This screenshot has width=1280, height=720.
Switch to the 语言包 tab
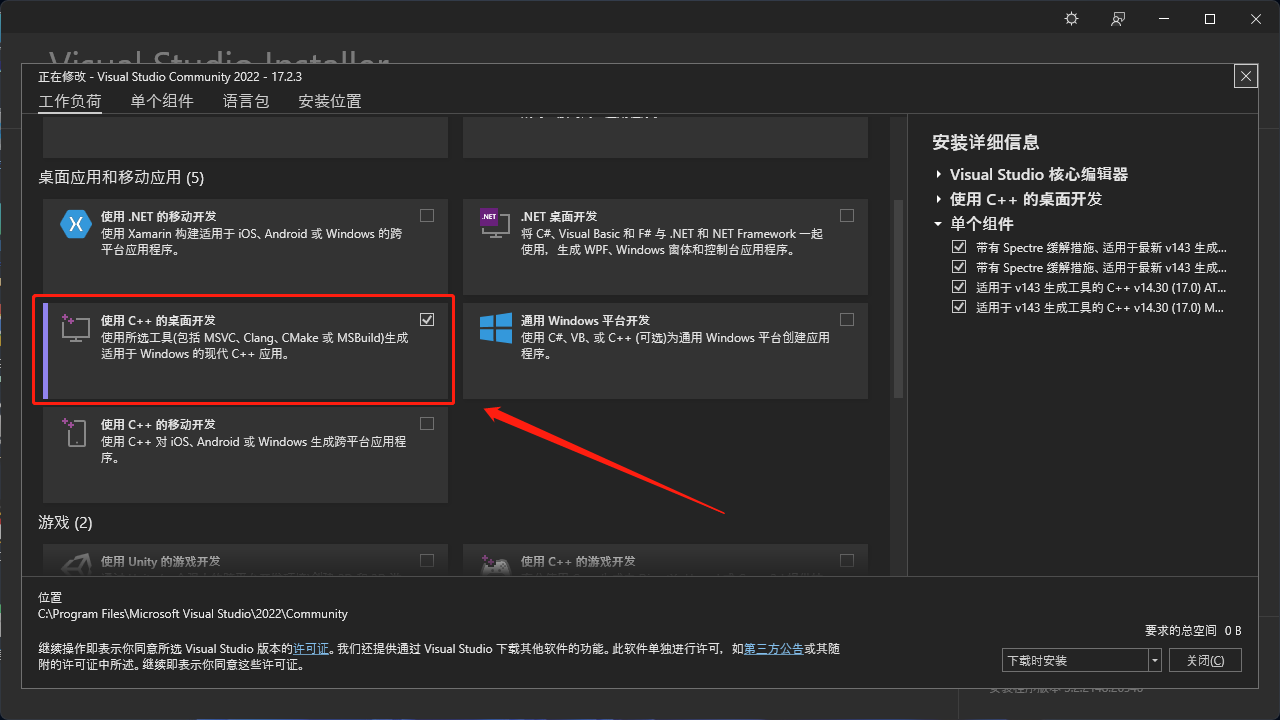click(x=246, y=101)
